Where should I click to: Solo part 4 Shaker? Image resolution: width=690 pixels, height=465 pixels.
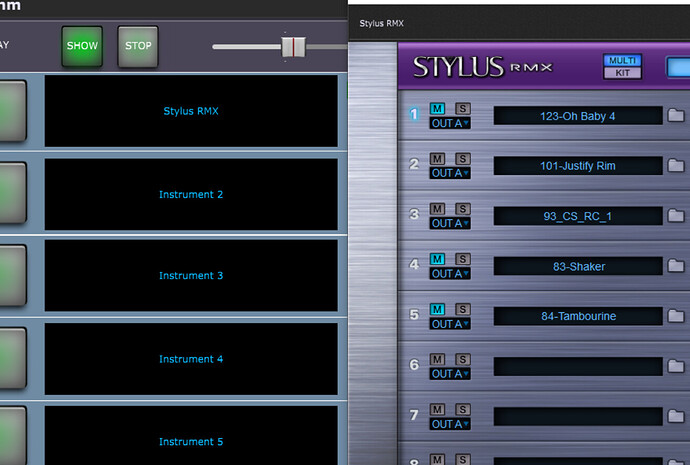click(x=462, y=259)
